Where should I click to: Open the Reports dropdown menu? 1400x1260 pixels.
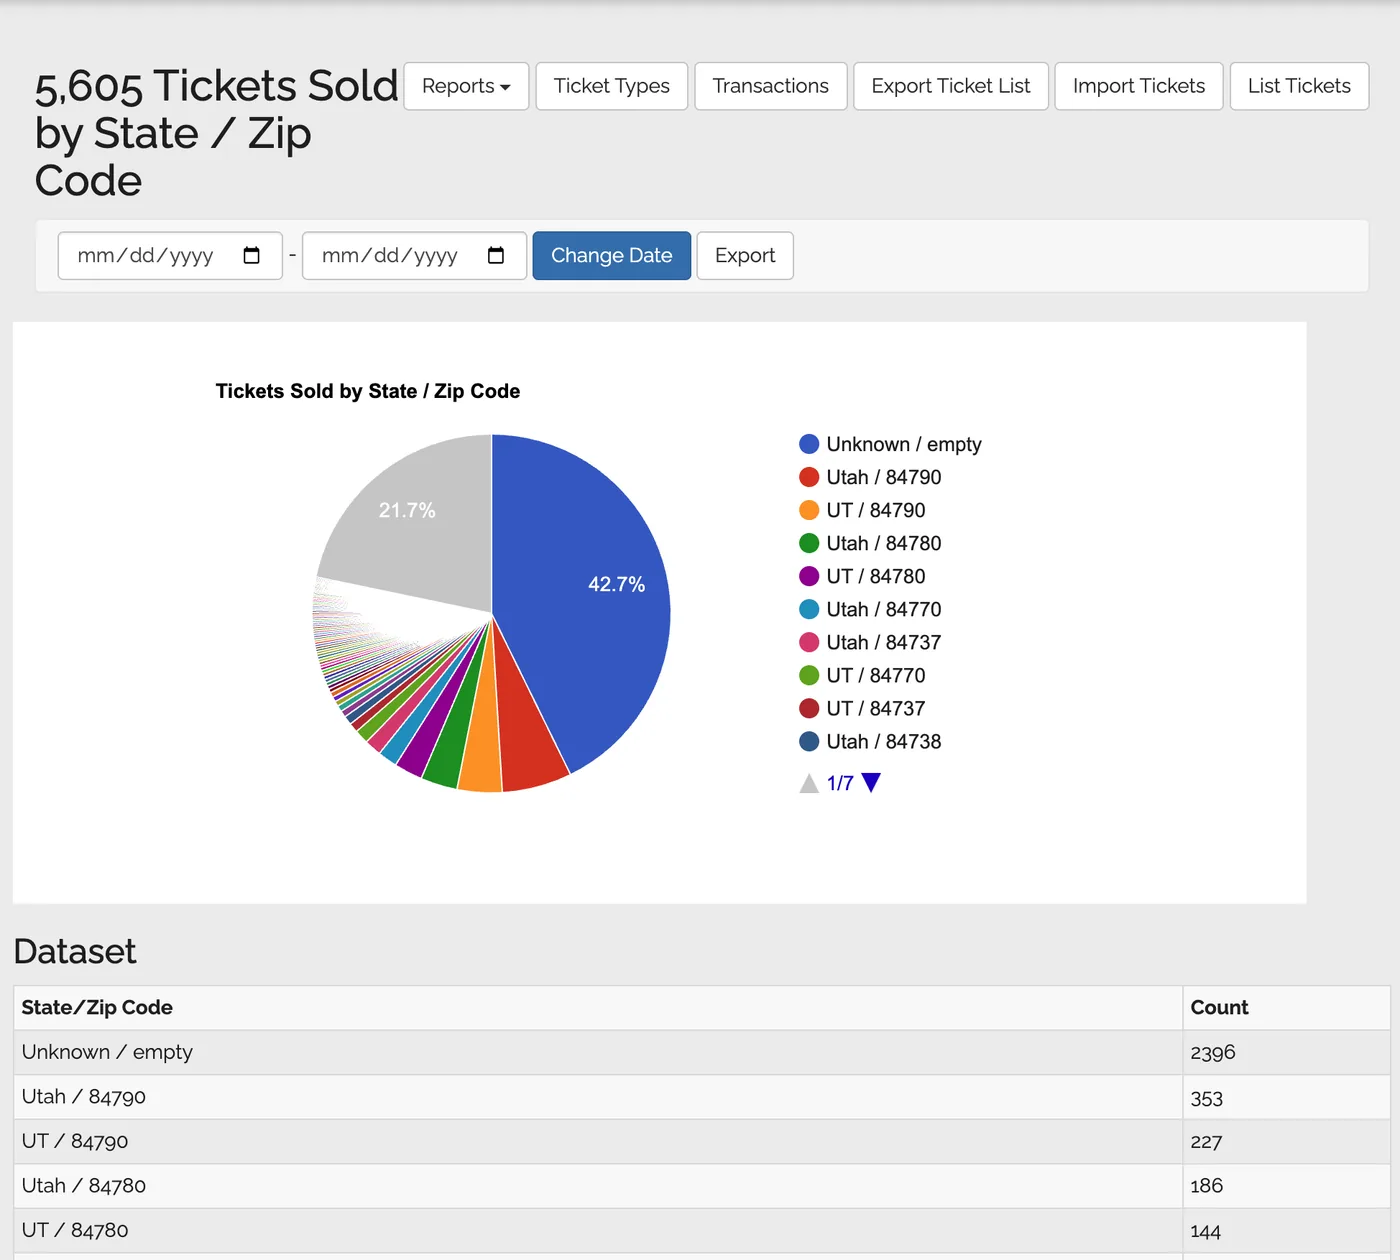tap(466, 86)
